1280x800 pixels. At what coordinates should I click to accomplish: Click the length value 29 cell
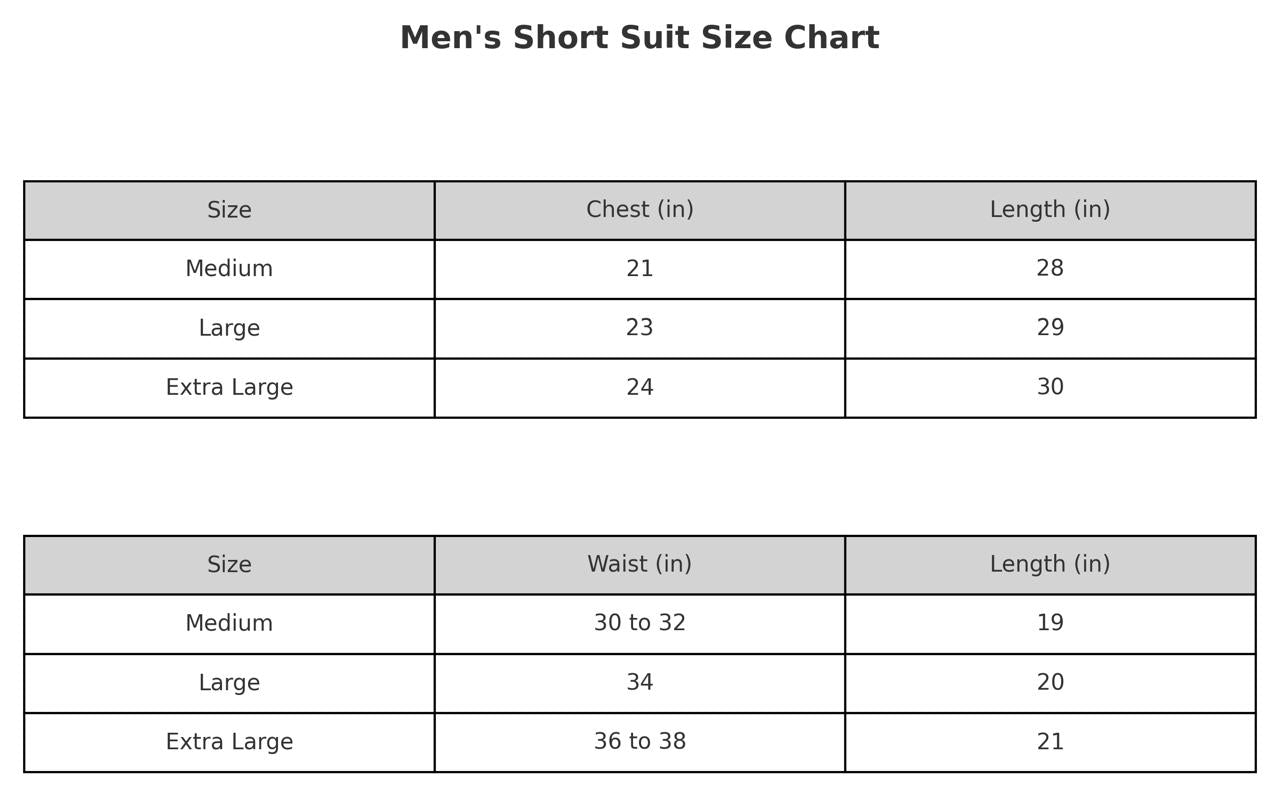tap(1049, 328)
